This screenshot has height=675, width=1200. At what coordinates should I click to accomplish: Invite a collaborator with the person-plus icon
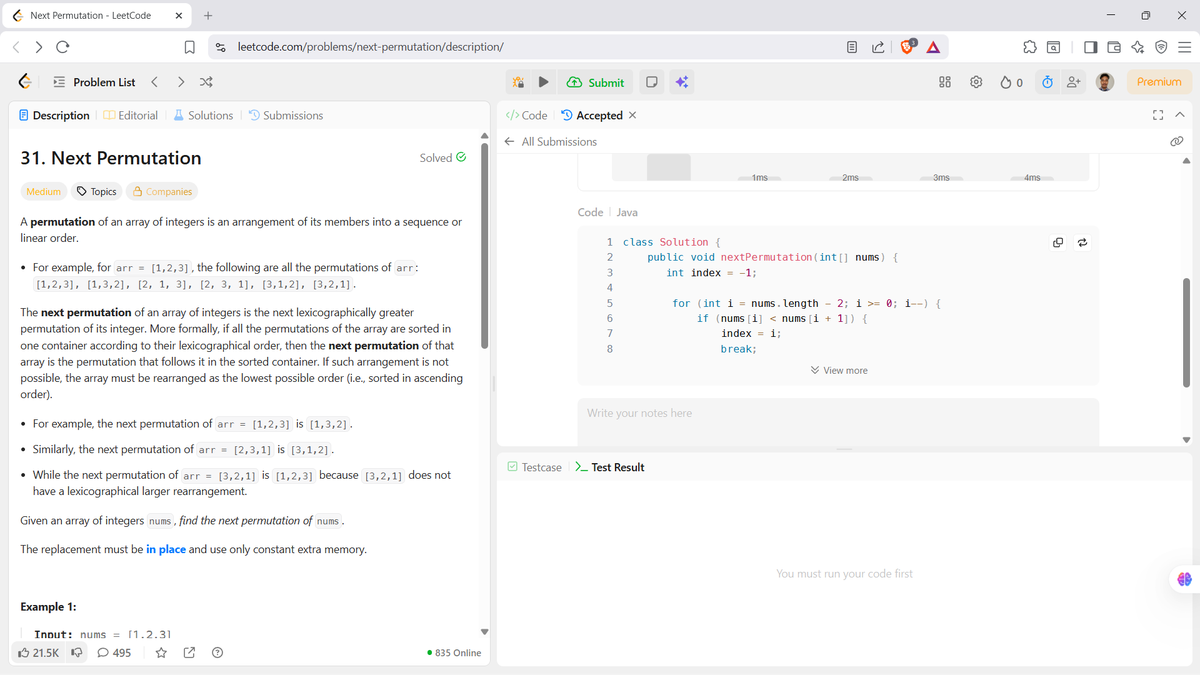1074,82
